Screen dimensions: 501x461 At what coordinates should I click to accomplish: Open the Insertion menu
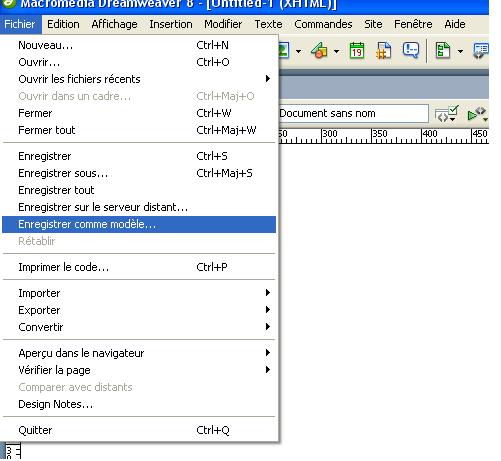tap(171, 24)
